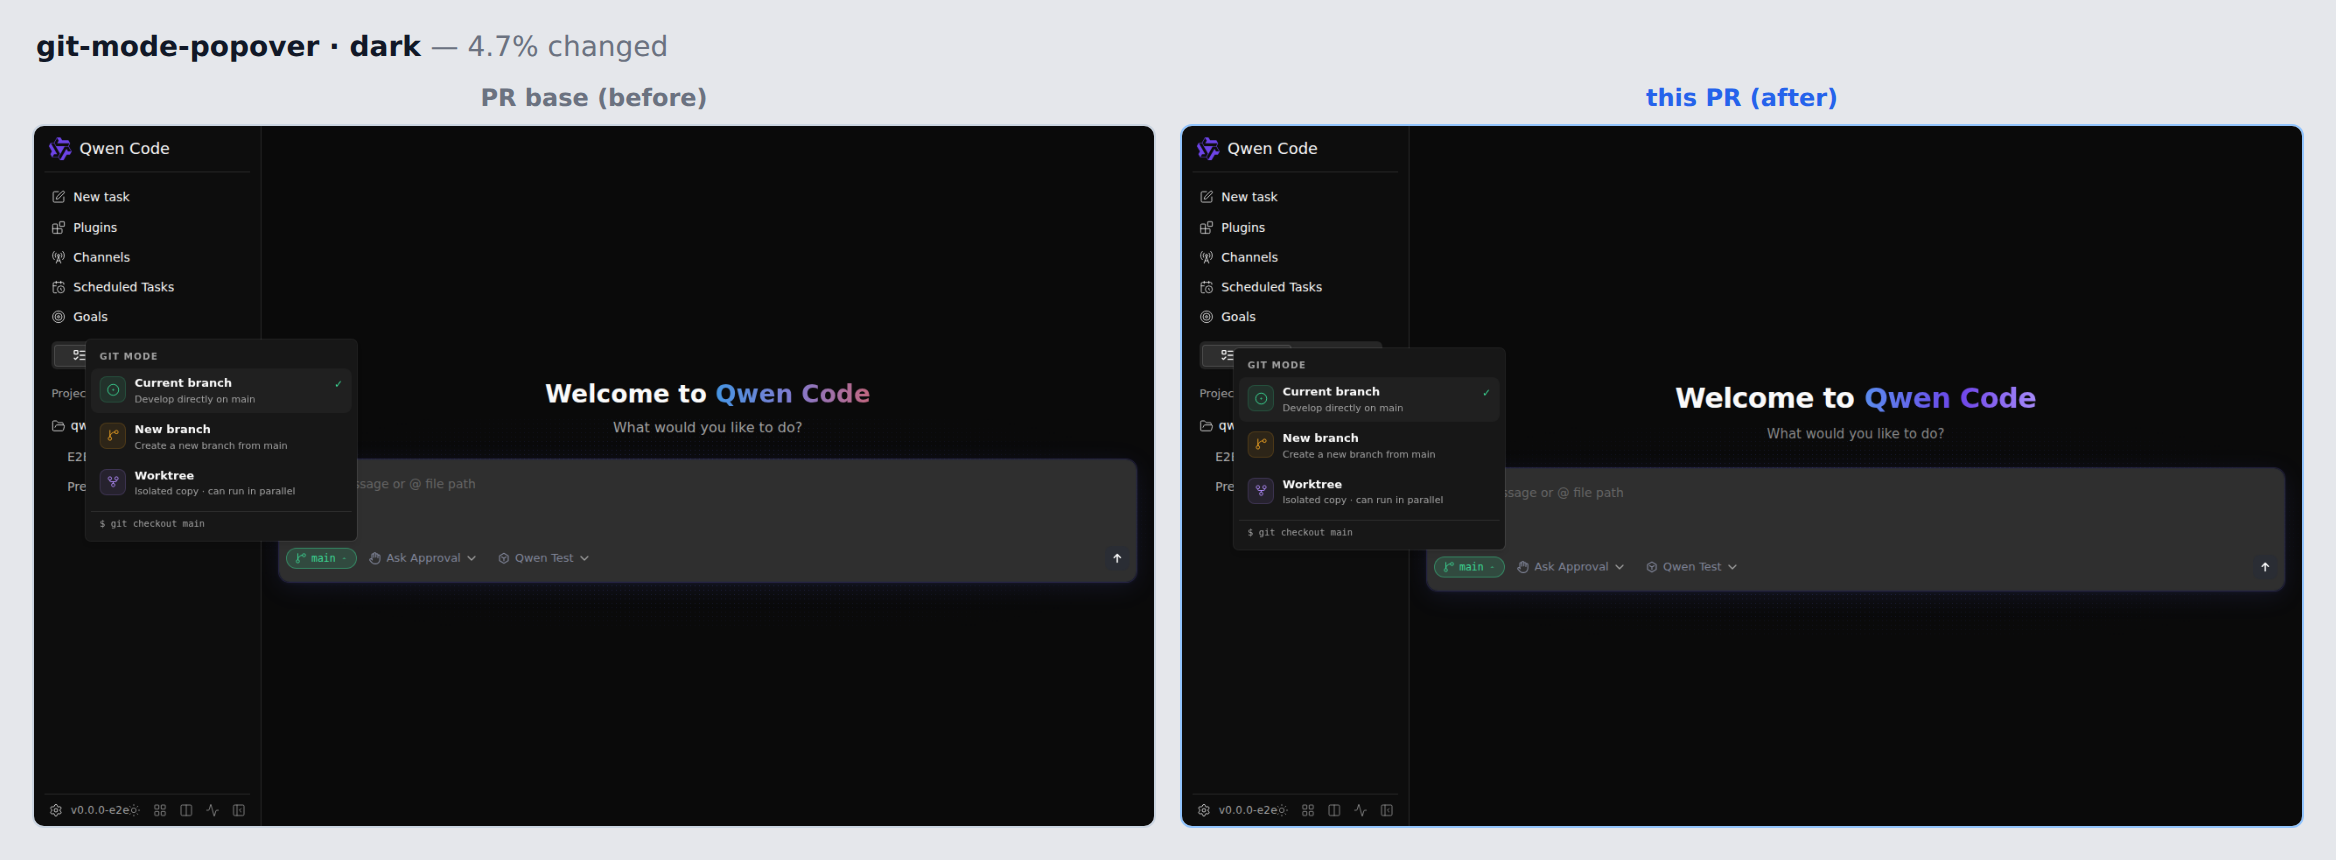Select Current branch option in after popover
Viewport: 2336px width, 860px height.
(1369, 400)
